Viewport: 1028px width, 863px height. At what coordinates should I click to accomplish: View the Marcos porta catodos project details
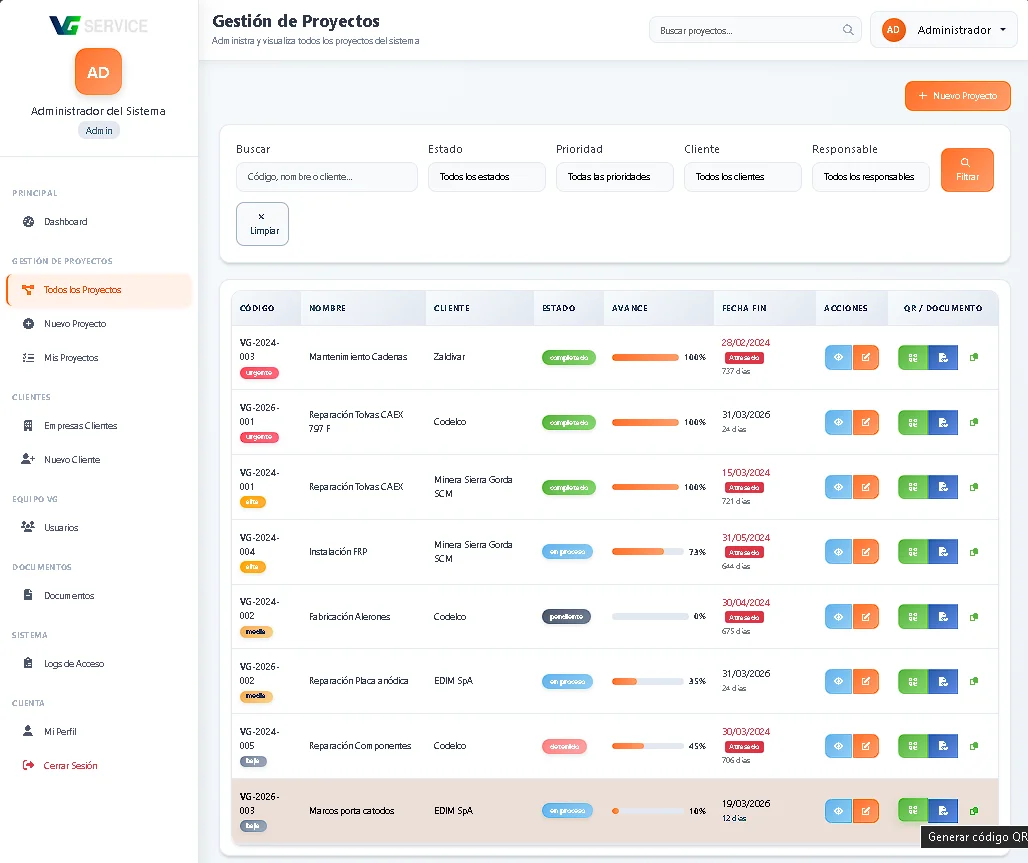pos(838,811)
